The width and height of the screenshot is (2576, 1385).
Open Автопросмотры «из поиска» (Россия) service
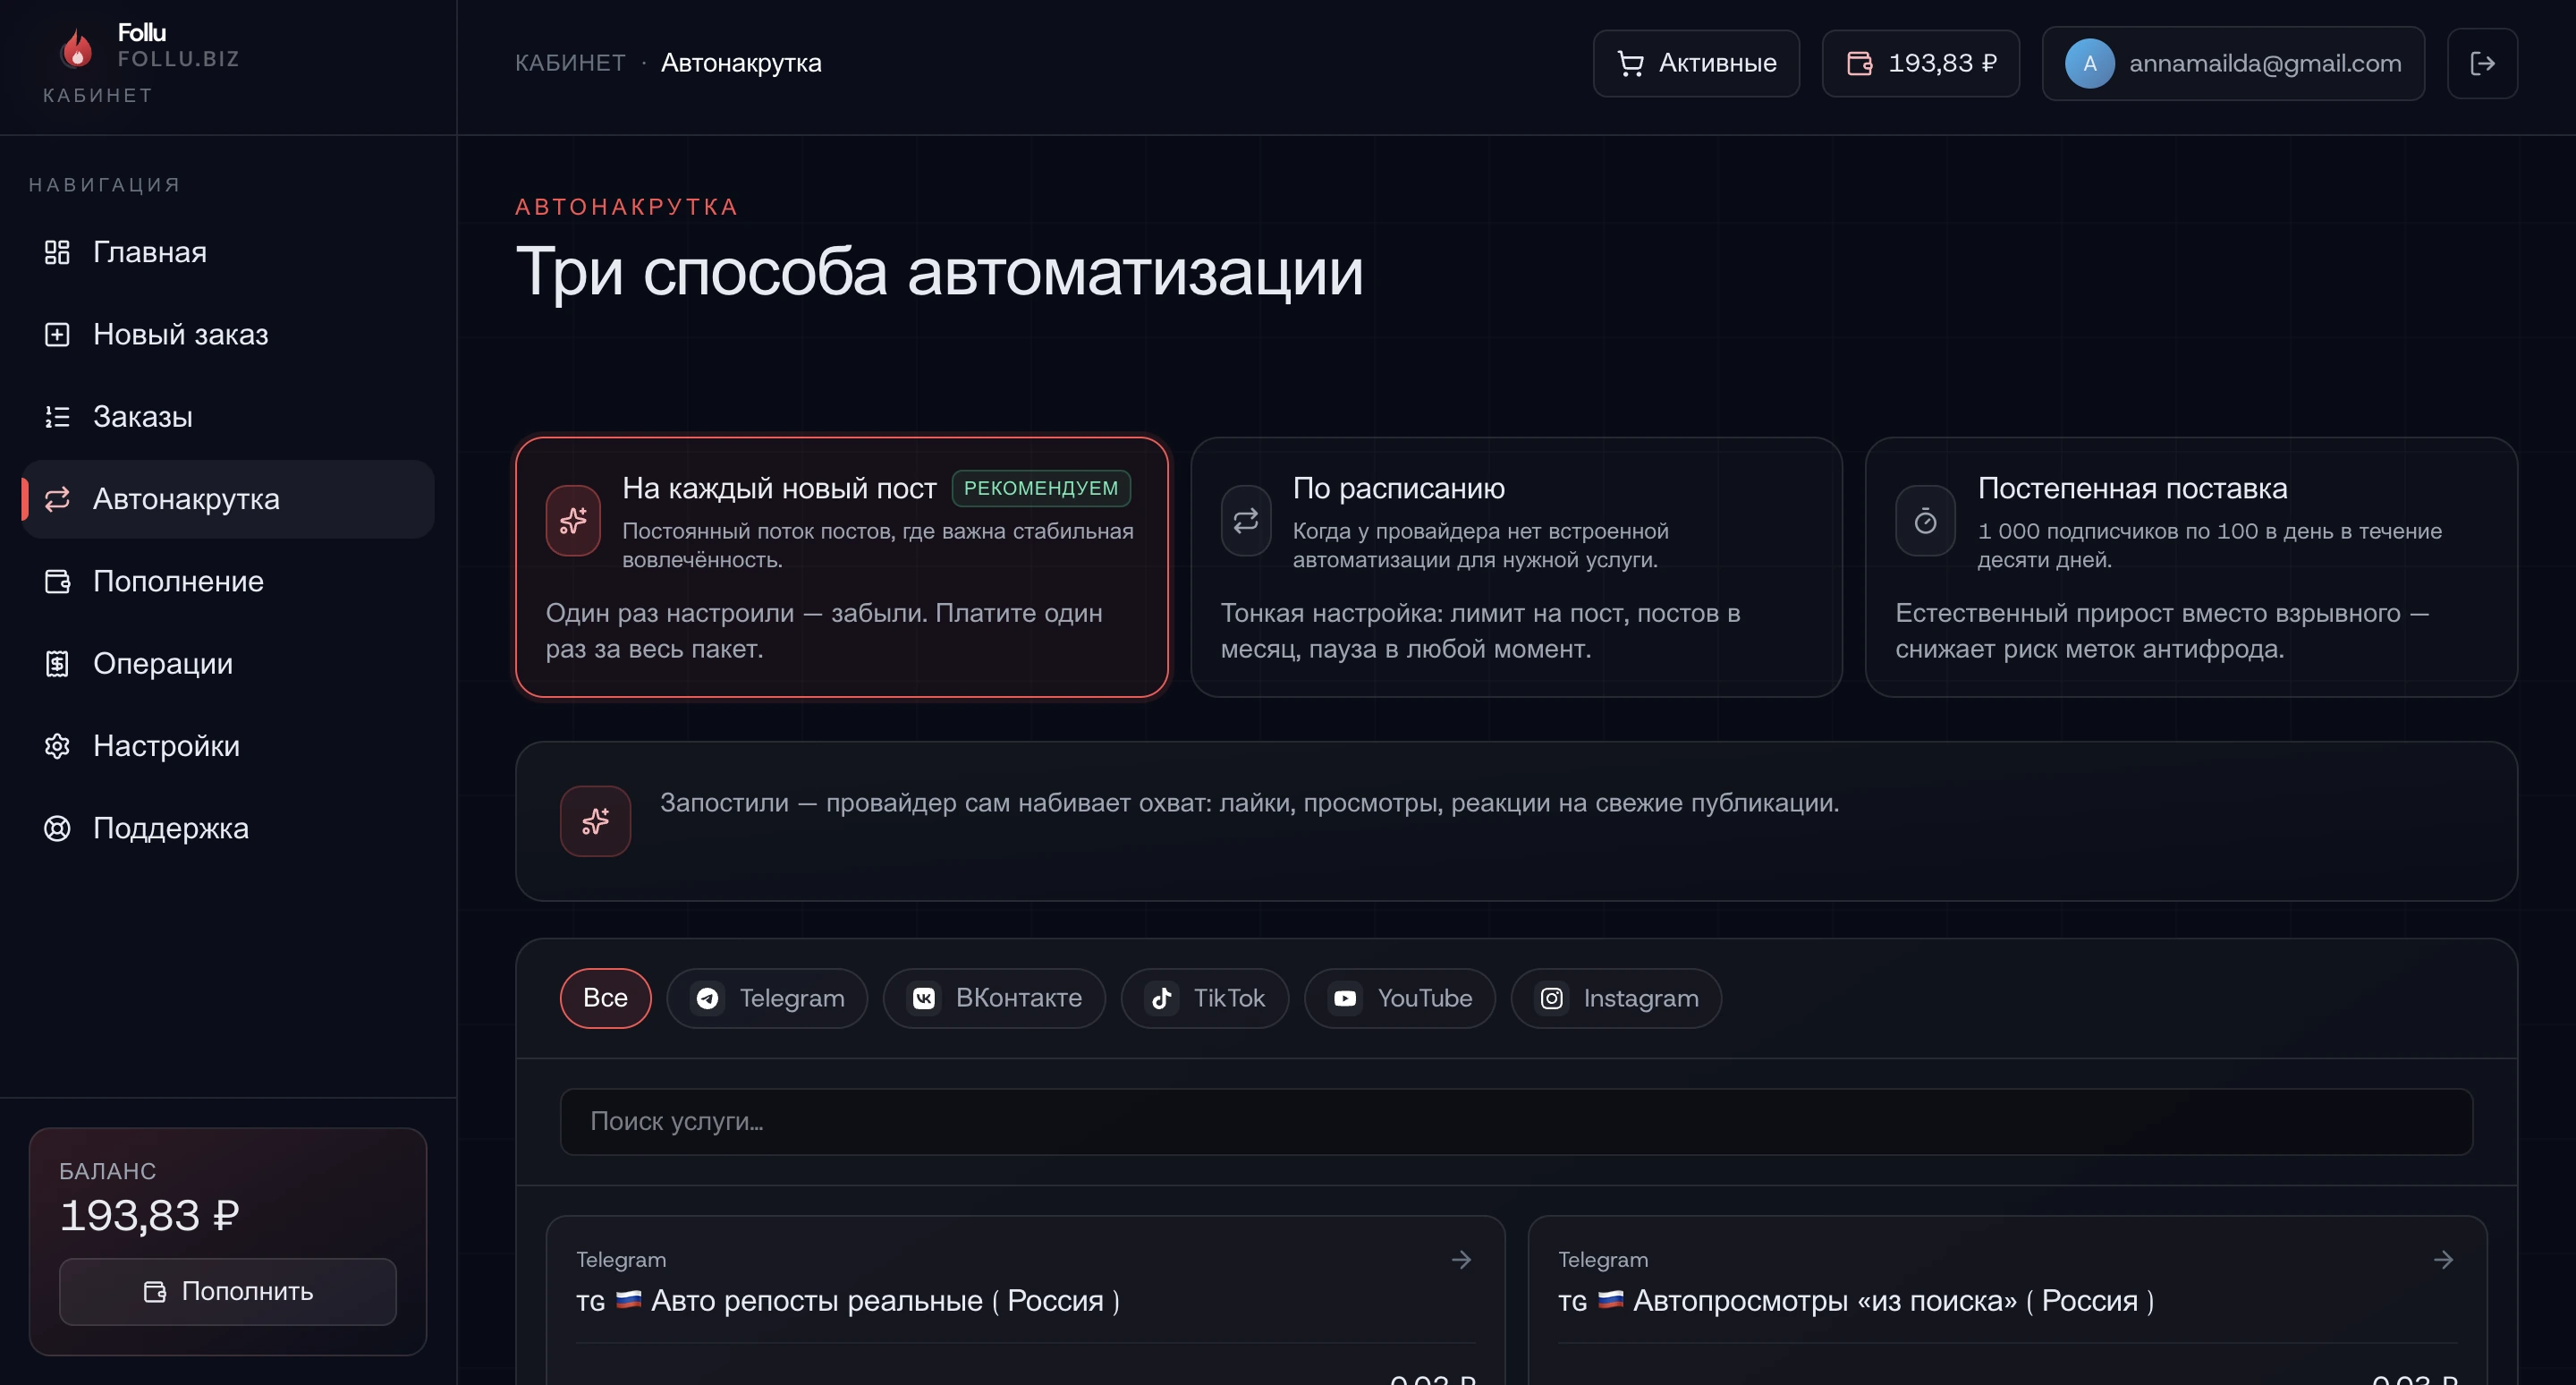pyautogui.click(x=2007, y=1300)
